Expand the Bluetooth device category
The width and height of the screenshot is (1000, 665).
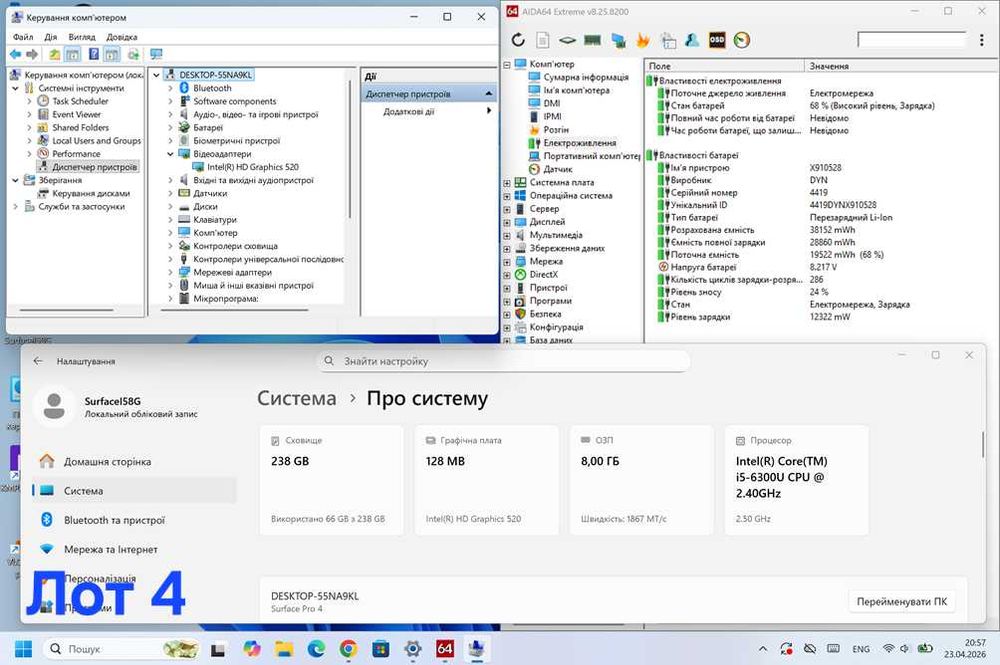pyautogui.click(x=170, y=88)
